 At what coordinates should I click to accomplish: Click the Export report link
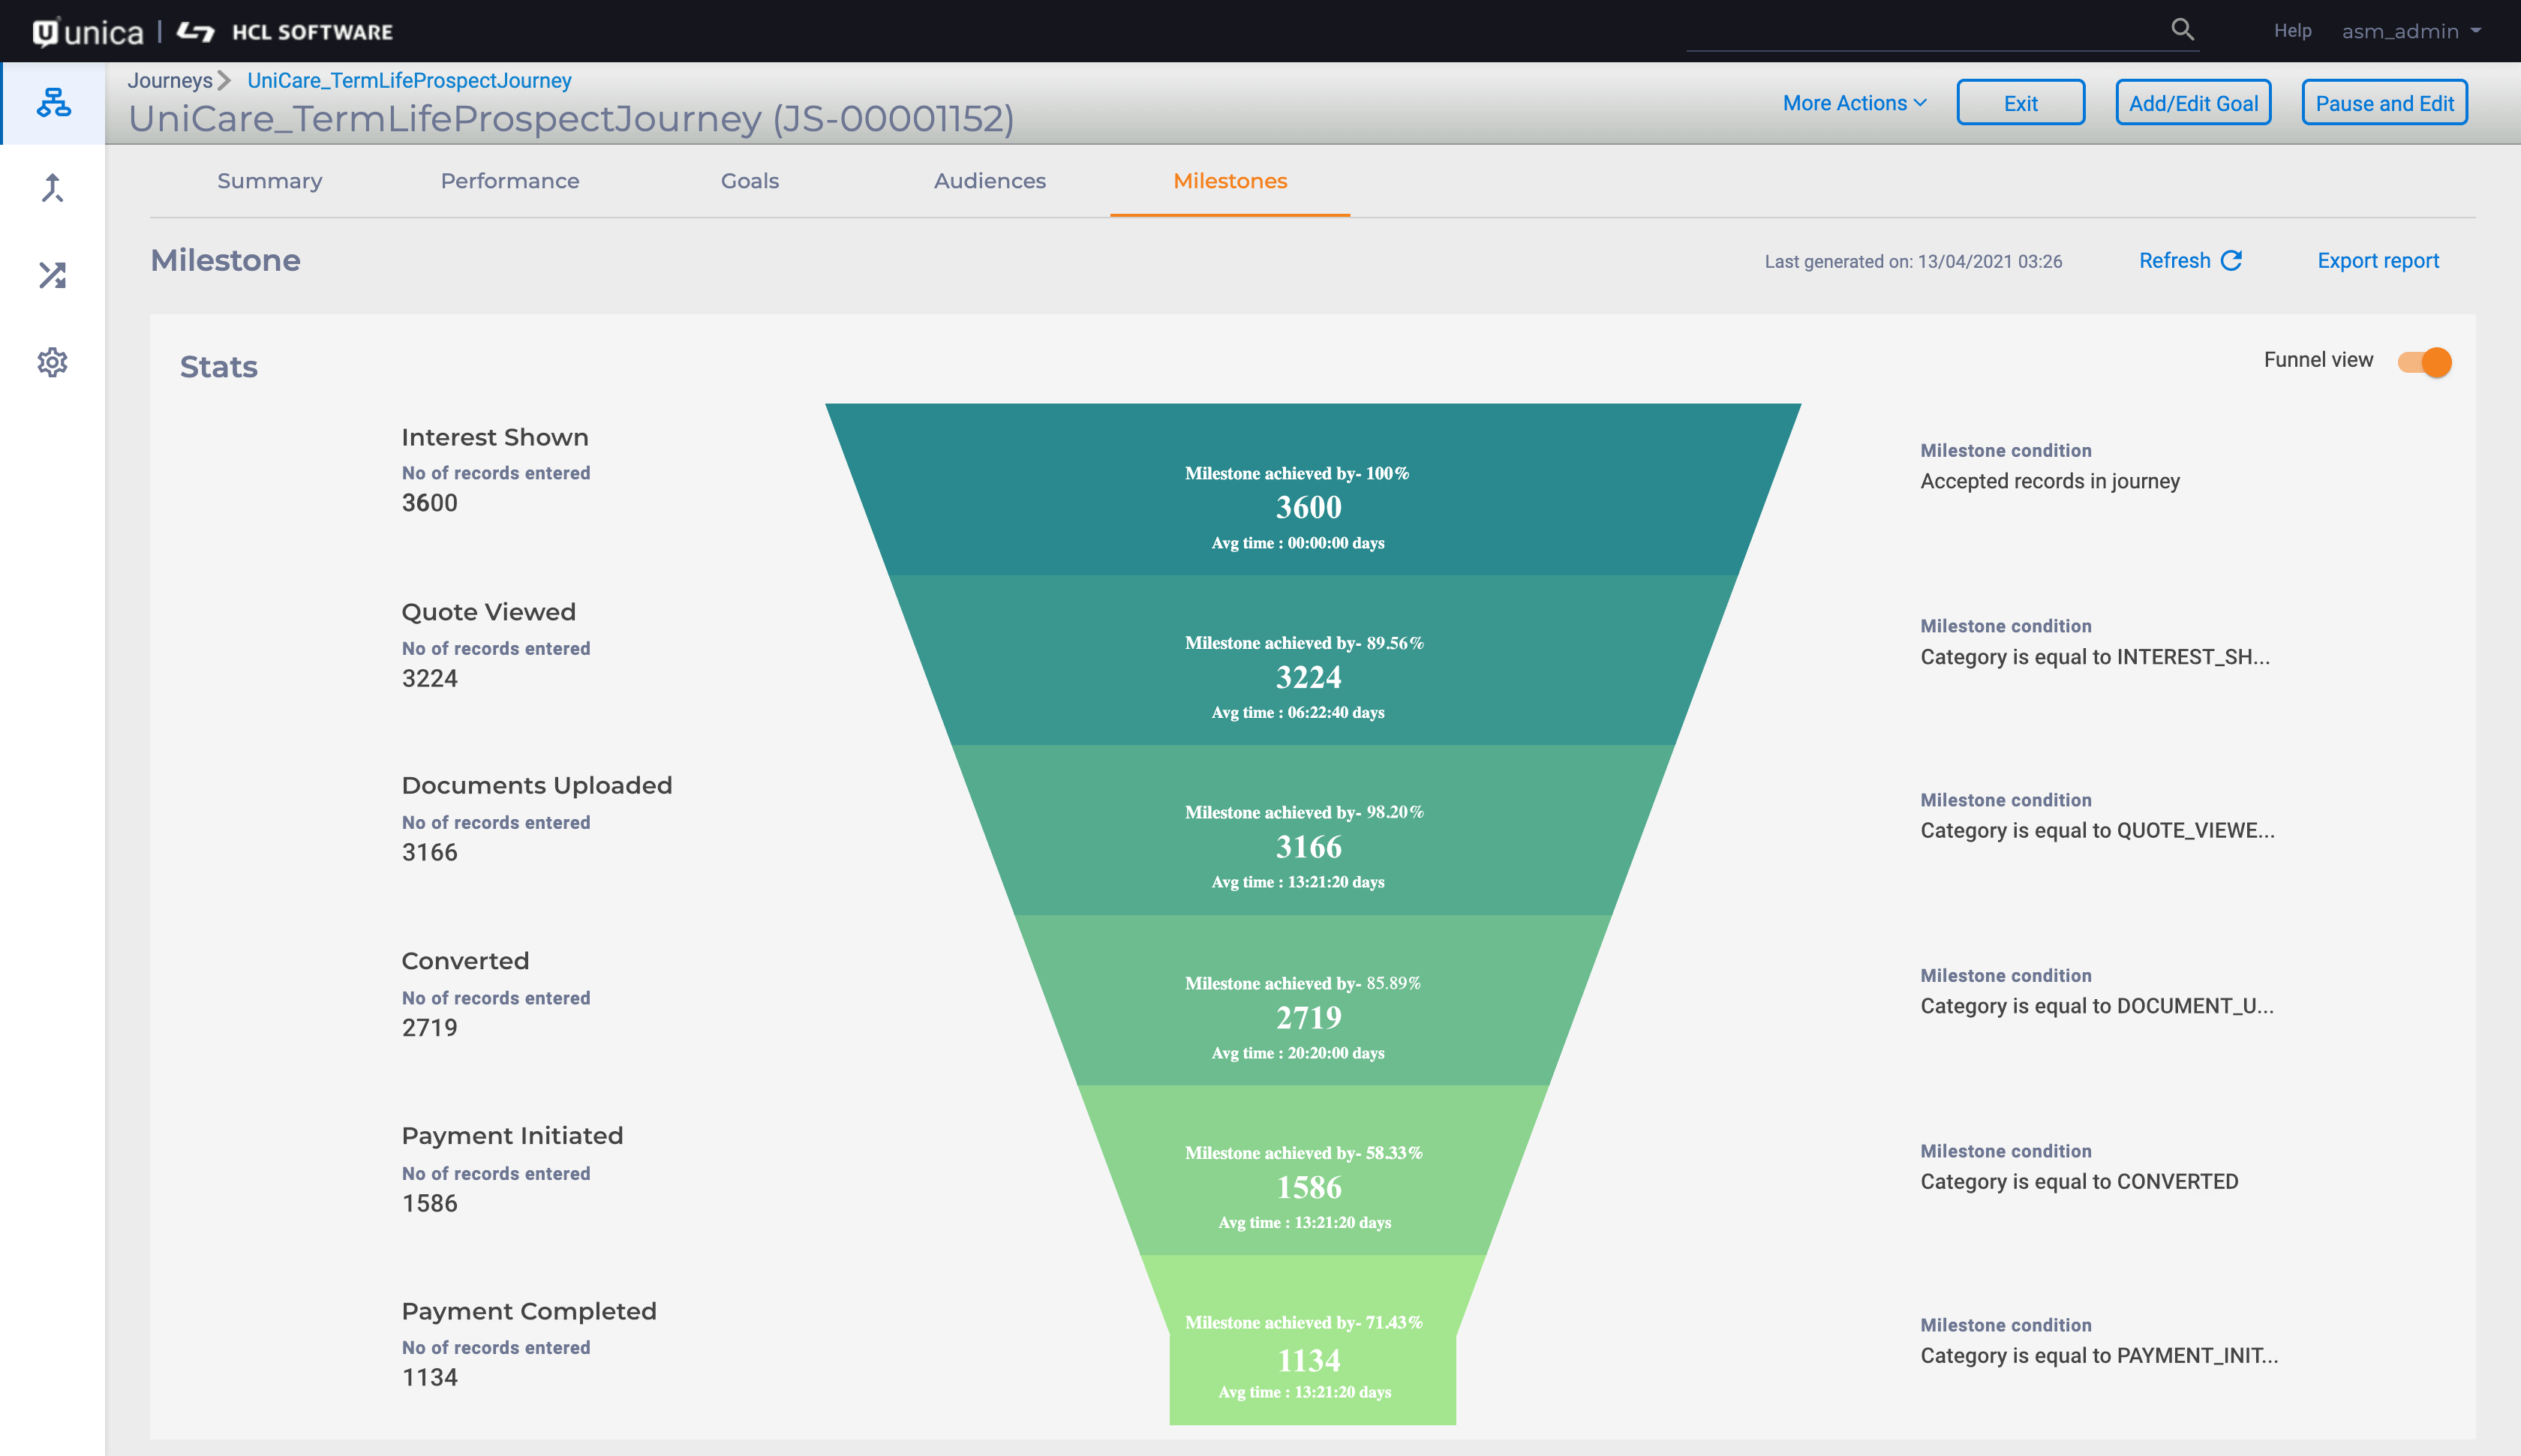click(x=2378, y=260)
